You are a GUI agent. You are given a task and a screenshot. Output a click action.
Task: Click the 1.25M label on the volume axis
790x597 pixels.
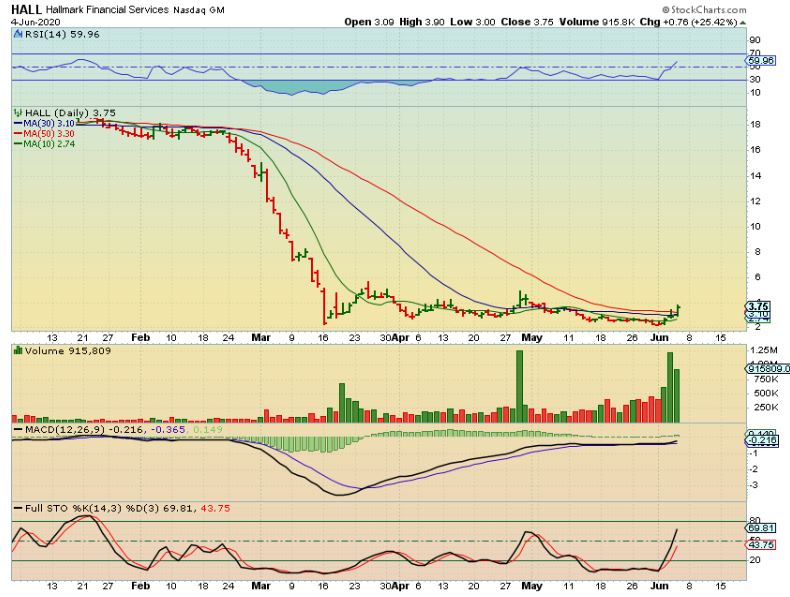pyautogui.click(x=764, y=350)
